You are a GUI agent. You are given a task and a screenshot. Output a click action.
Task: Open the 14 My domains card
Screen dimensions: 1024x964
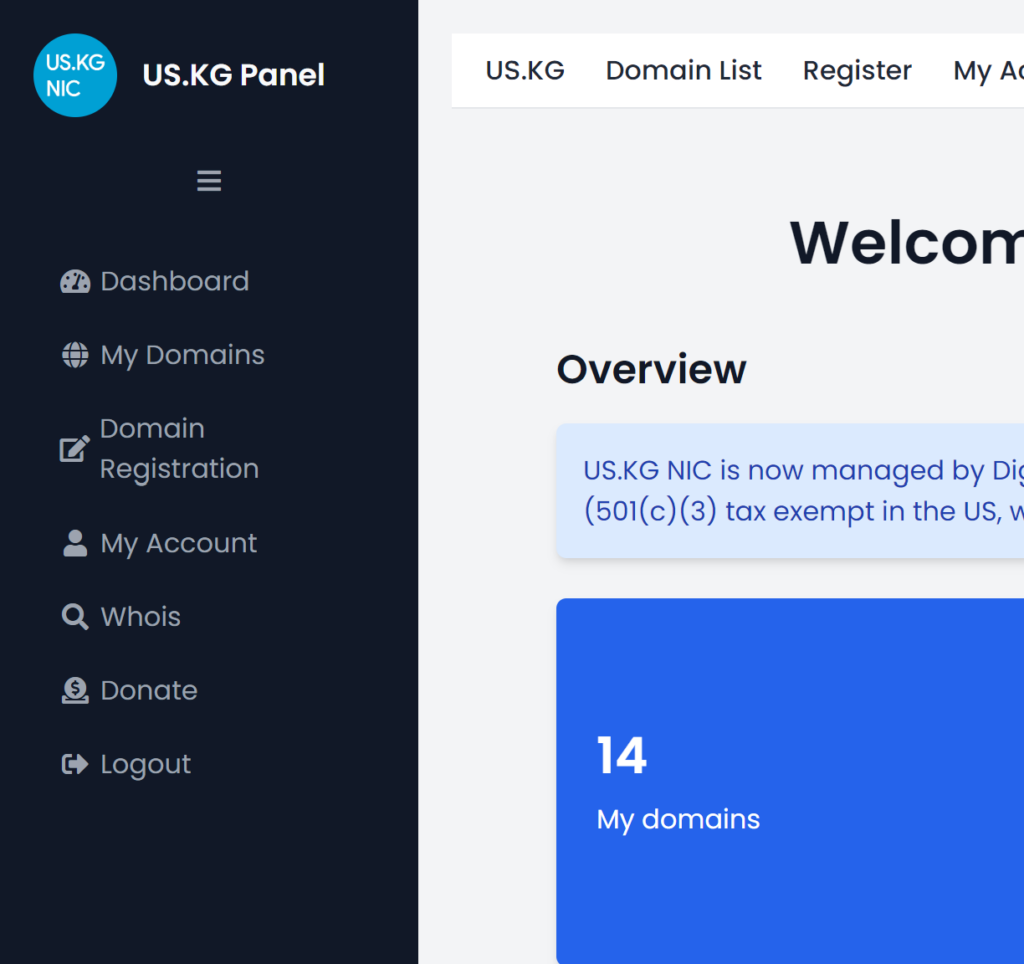(790, 781)
